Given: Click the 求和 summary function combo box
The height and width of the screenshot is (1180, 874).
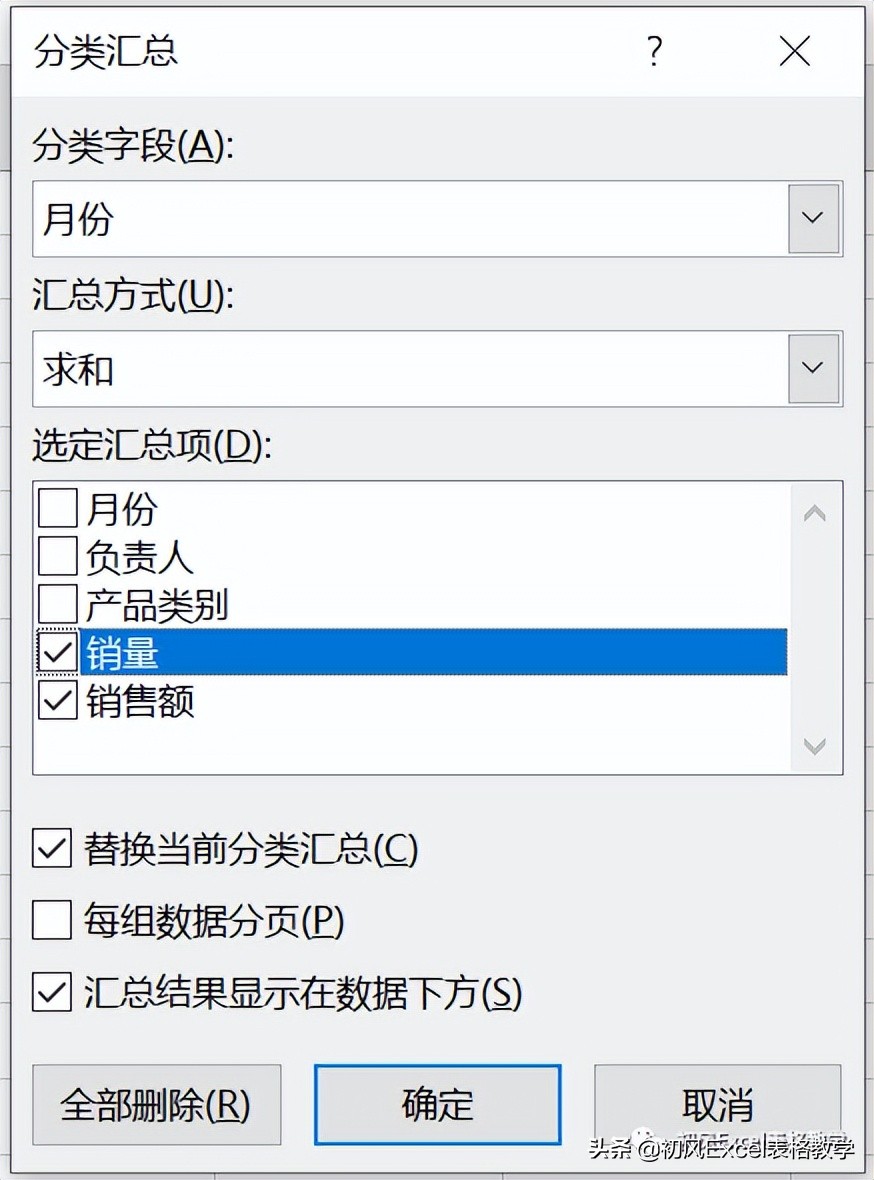Looking at the screenshot, I should point(410,368).
